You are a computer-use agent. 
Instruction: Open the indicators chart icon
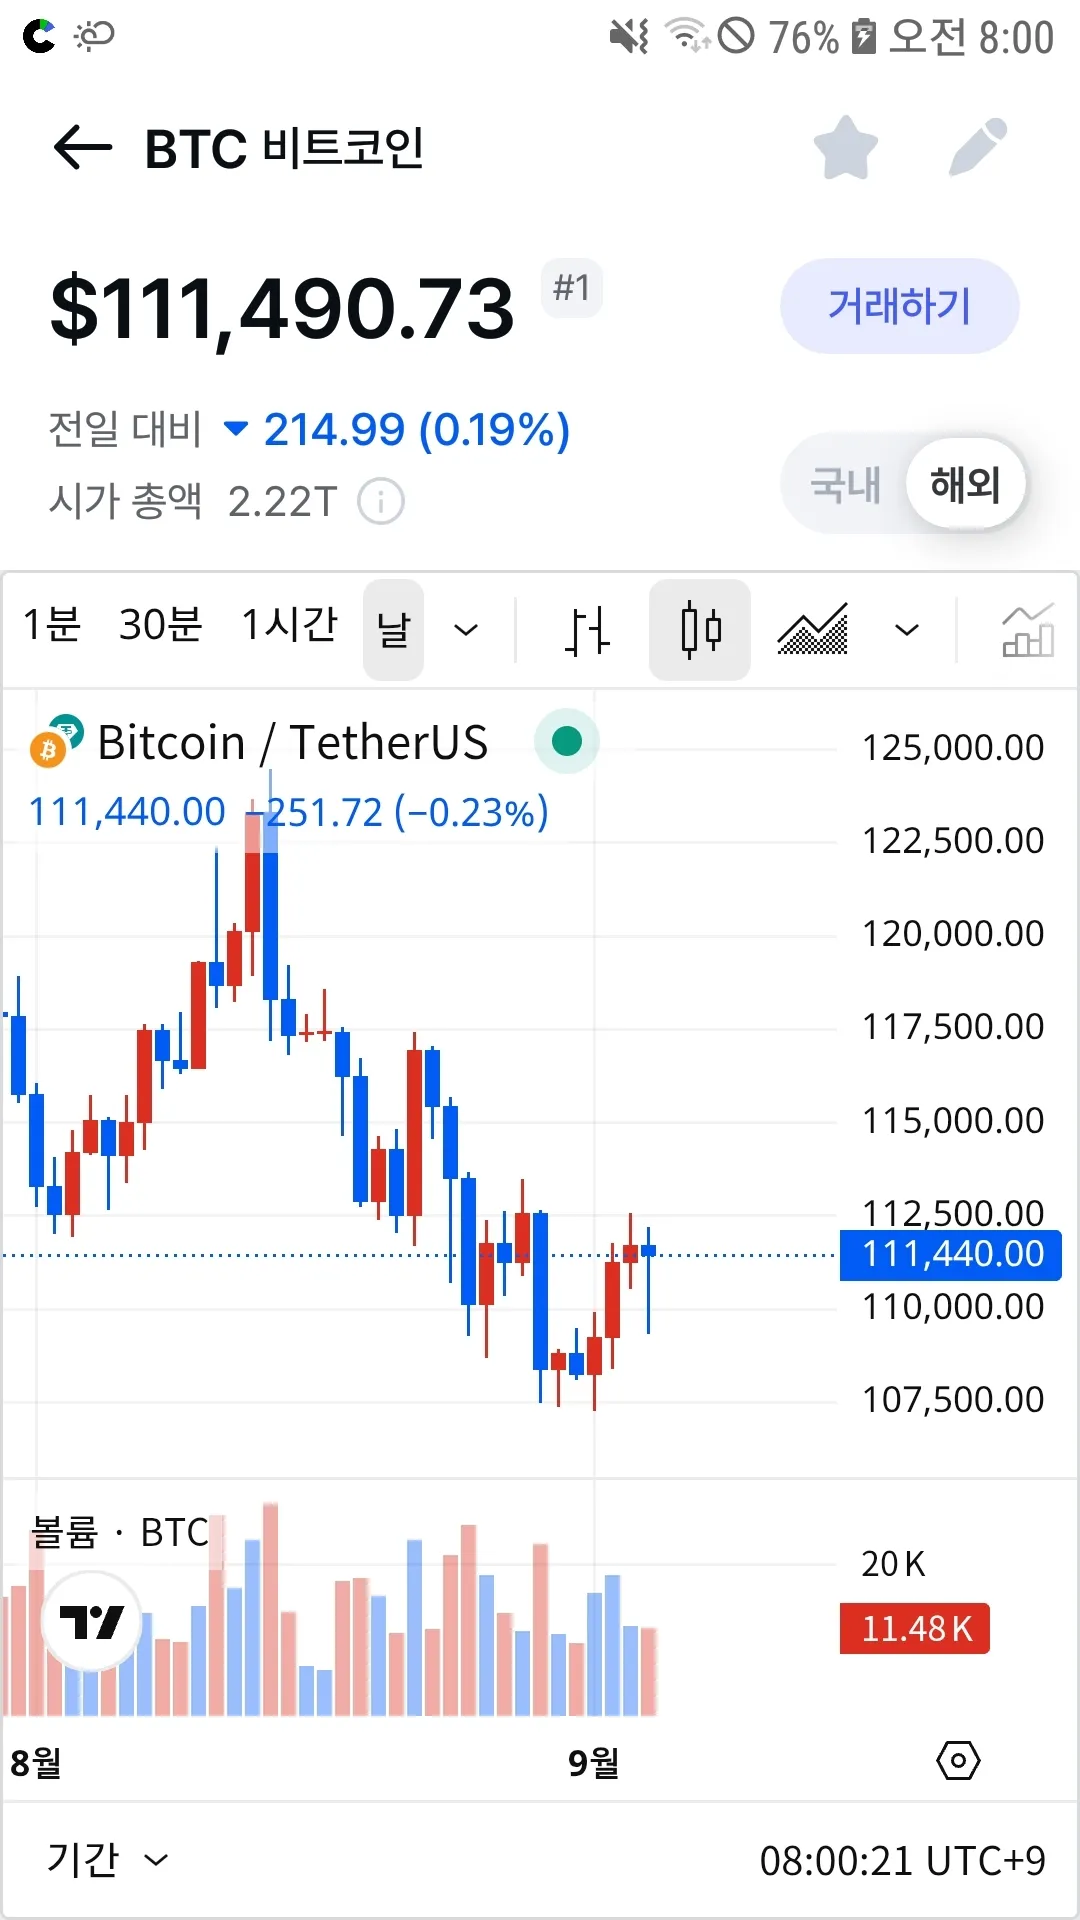pos(1027,630)
